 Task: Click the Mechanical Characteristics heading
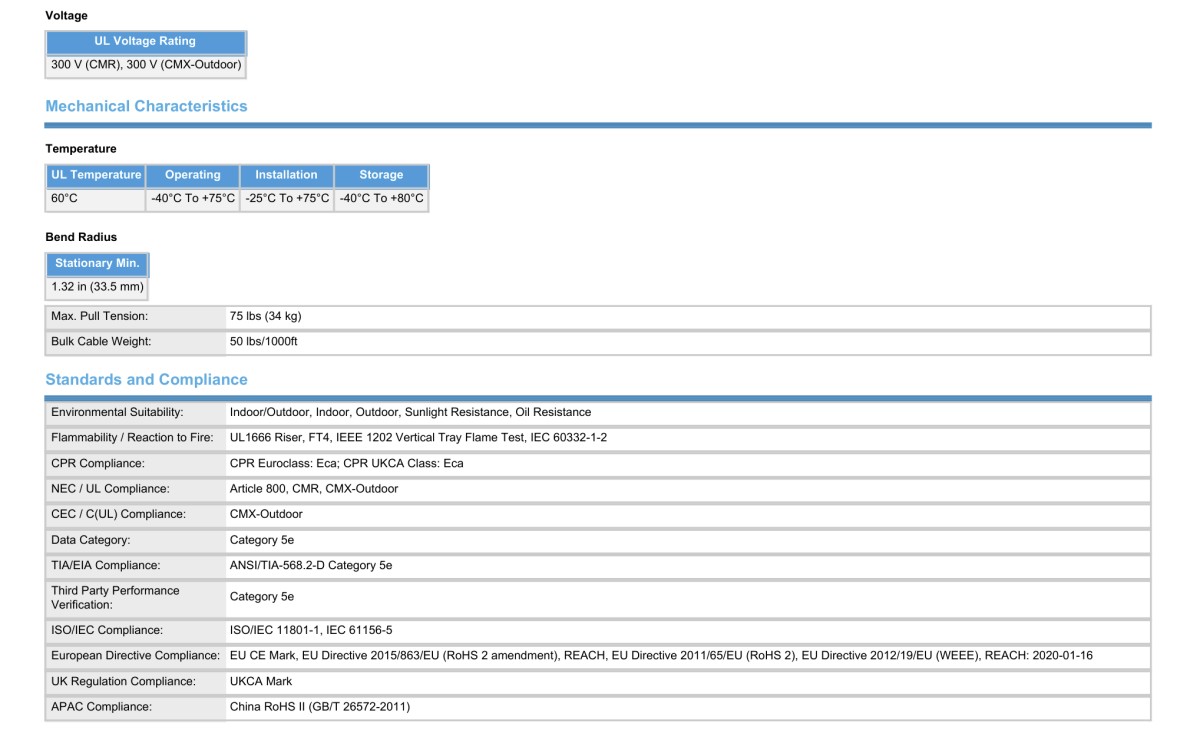coord(146,106)
